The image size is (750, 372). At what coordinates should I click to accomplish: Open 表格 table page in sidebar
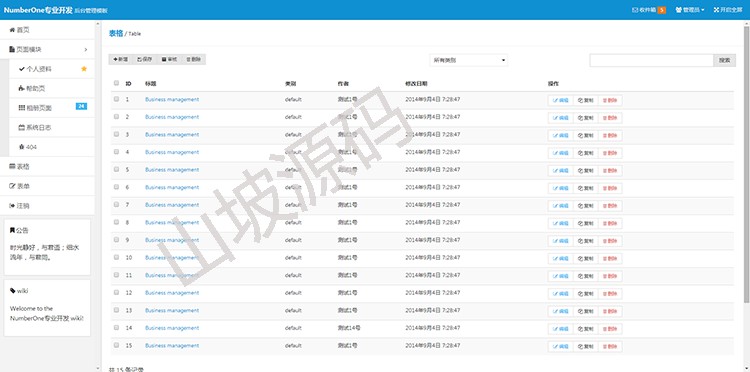click(47, 166)
